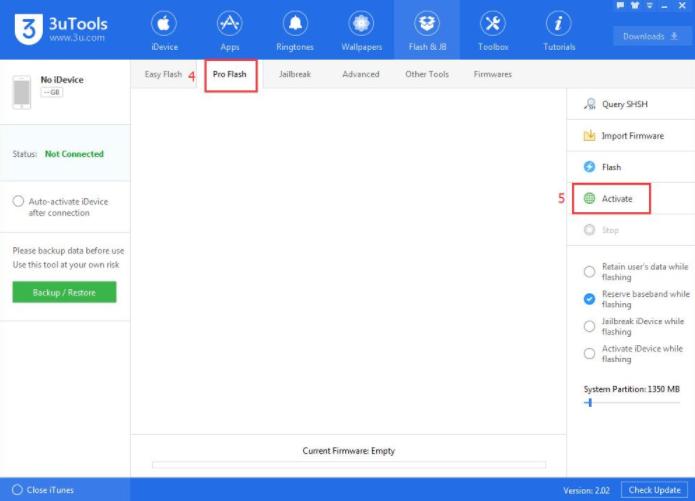
Task: Switch to the Easy Flash tab
Action: (x=163, y=74)
